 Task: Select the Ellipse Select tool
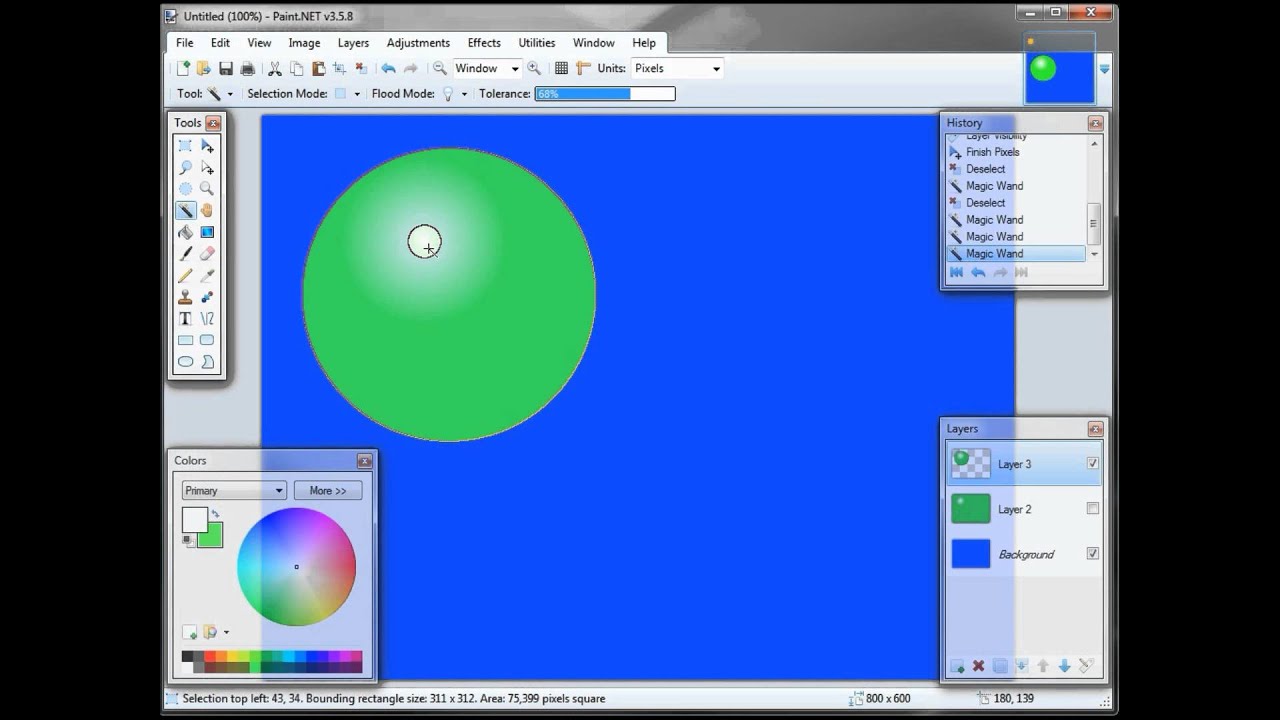click(185, 189)
